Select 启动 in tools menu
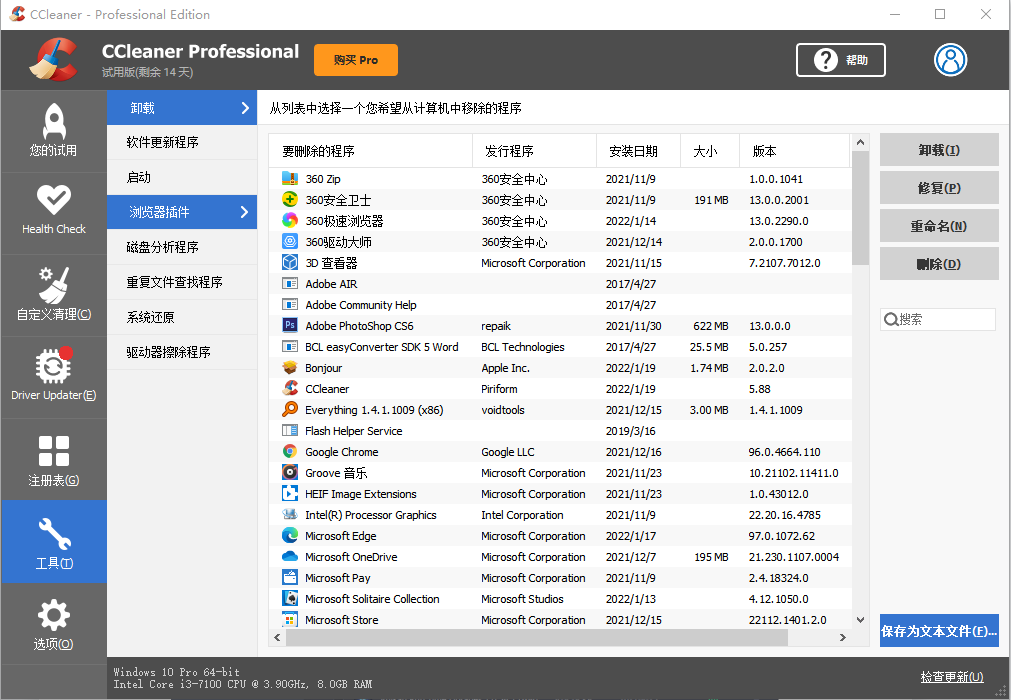Viewport: 1011px width, 700px height. pos(182,177)
